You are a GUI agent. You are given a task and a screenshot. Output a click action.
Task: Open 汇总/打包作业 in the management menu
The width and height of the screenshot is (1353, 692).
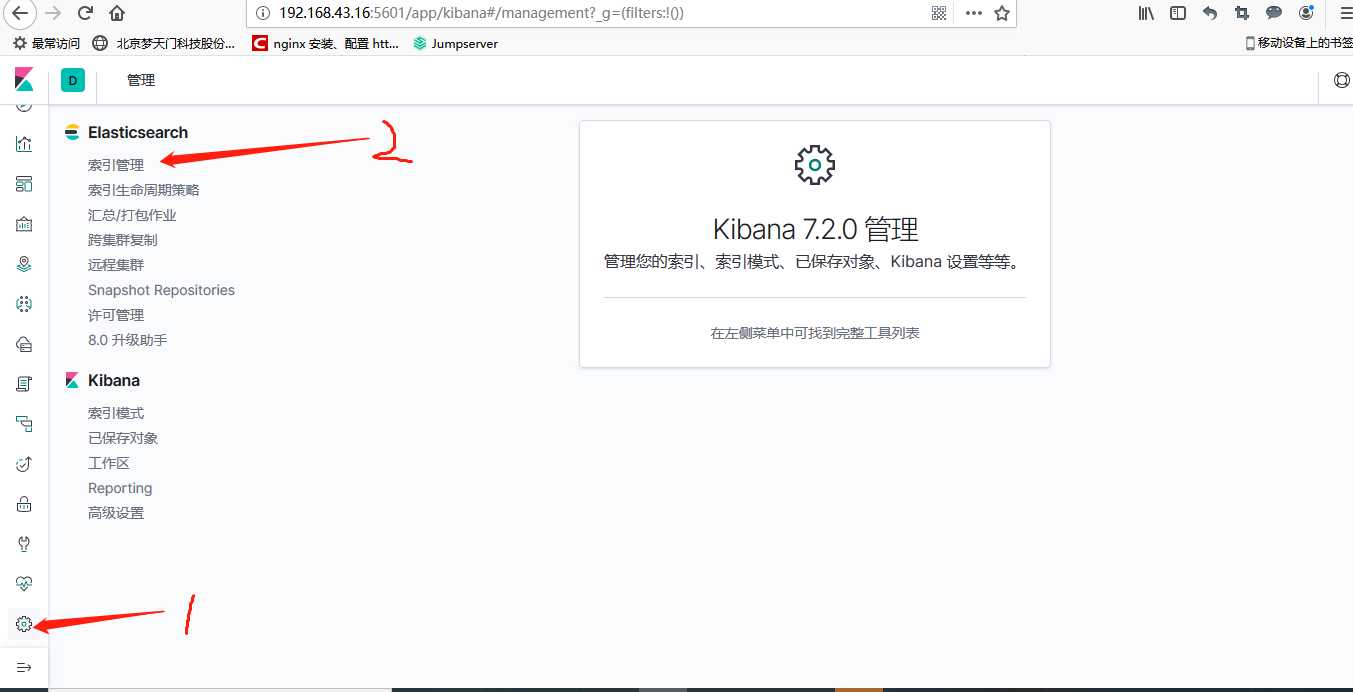pyautogui.click(x=132, y=215)
